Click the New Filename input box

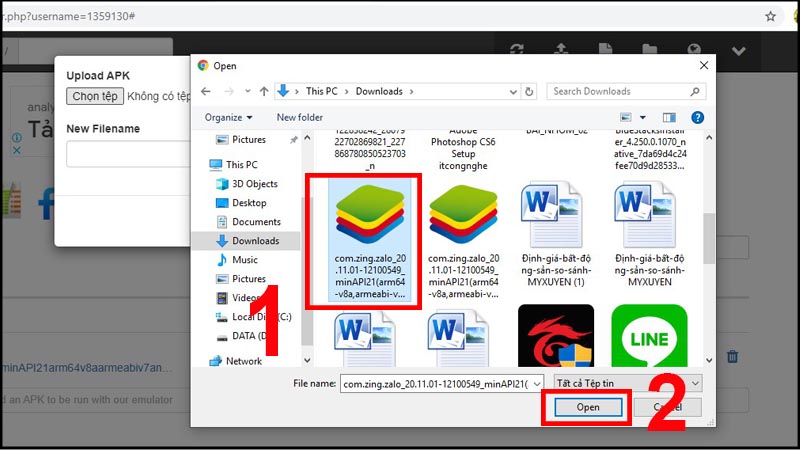point(129,154)
